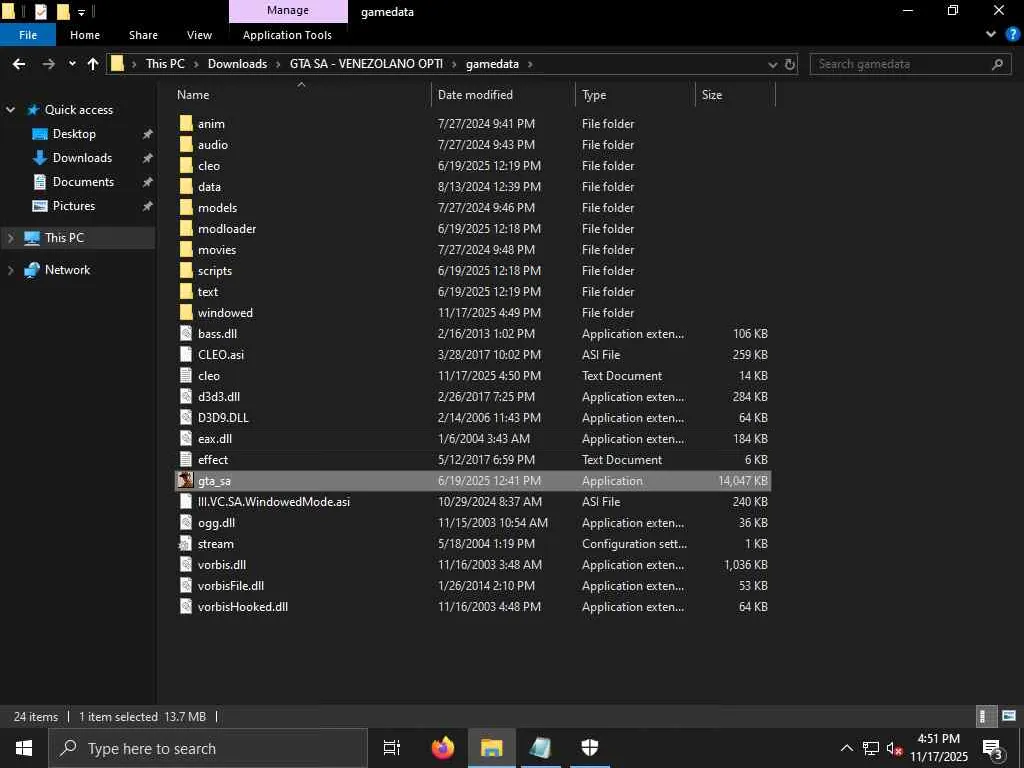Select the vorbisFile.dll file name
Screen dimensions: 1024x768
tap(231, 586)
